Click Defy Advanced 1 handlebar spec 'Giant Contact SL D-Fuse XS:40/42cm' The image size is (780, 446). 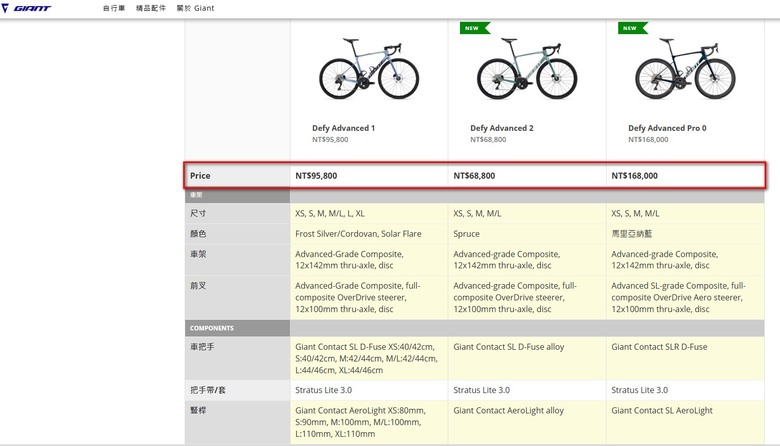pos(366,358)
